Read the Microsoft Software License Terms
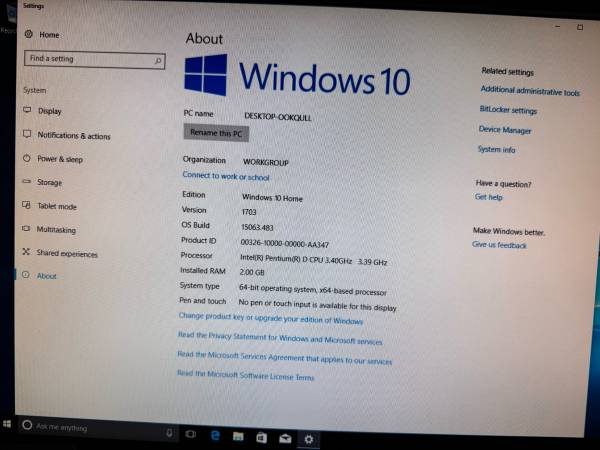The height and width of the screenshot is (450, 600). coord(245,377)
